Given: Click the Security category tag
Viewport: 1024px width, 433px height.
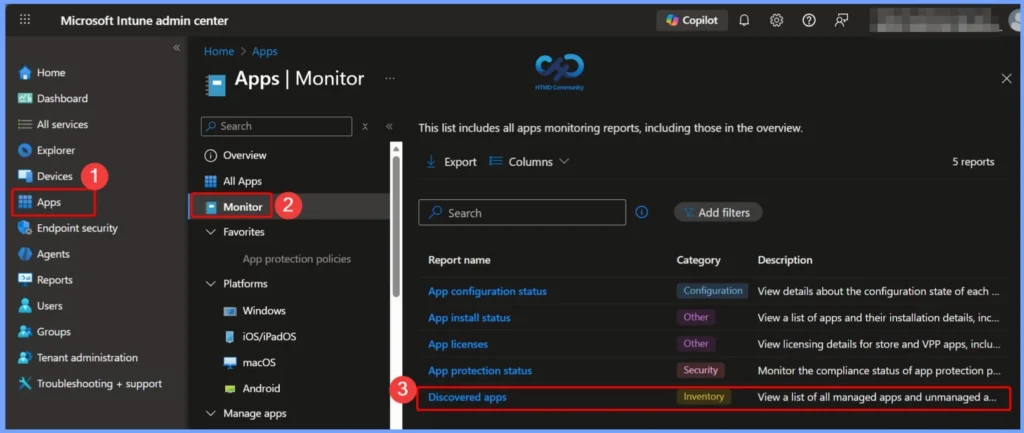Looking at the screenshot, I should pyautogui.click(x=700, y=370).
